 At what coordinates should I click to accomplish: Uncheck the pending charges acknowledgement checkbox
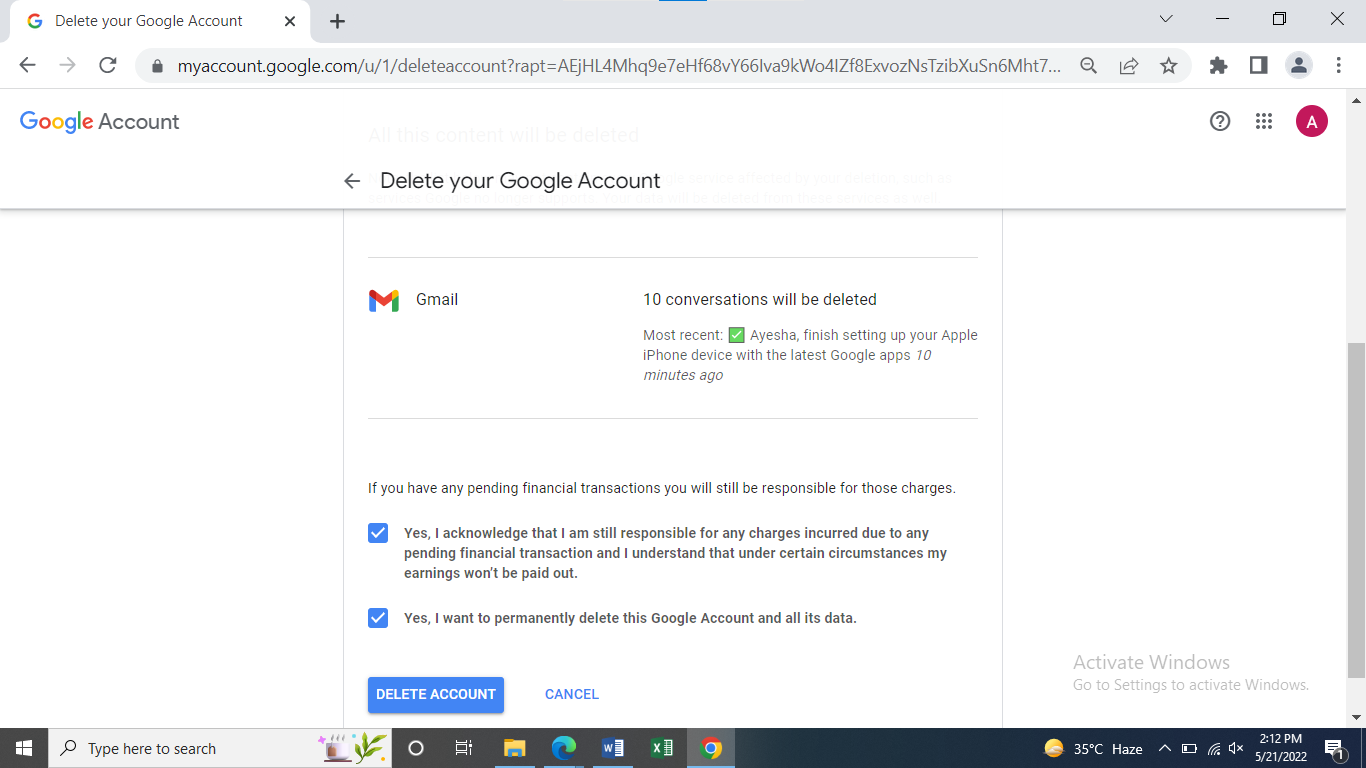tap(378, 533)
